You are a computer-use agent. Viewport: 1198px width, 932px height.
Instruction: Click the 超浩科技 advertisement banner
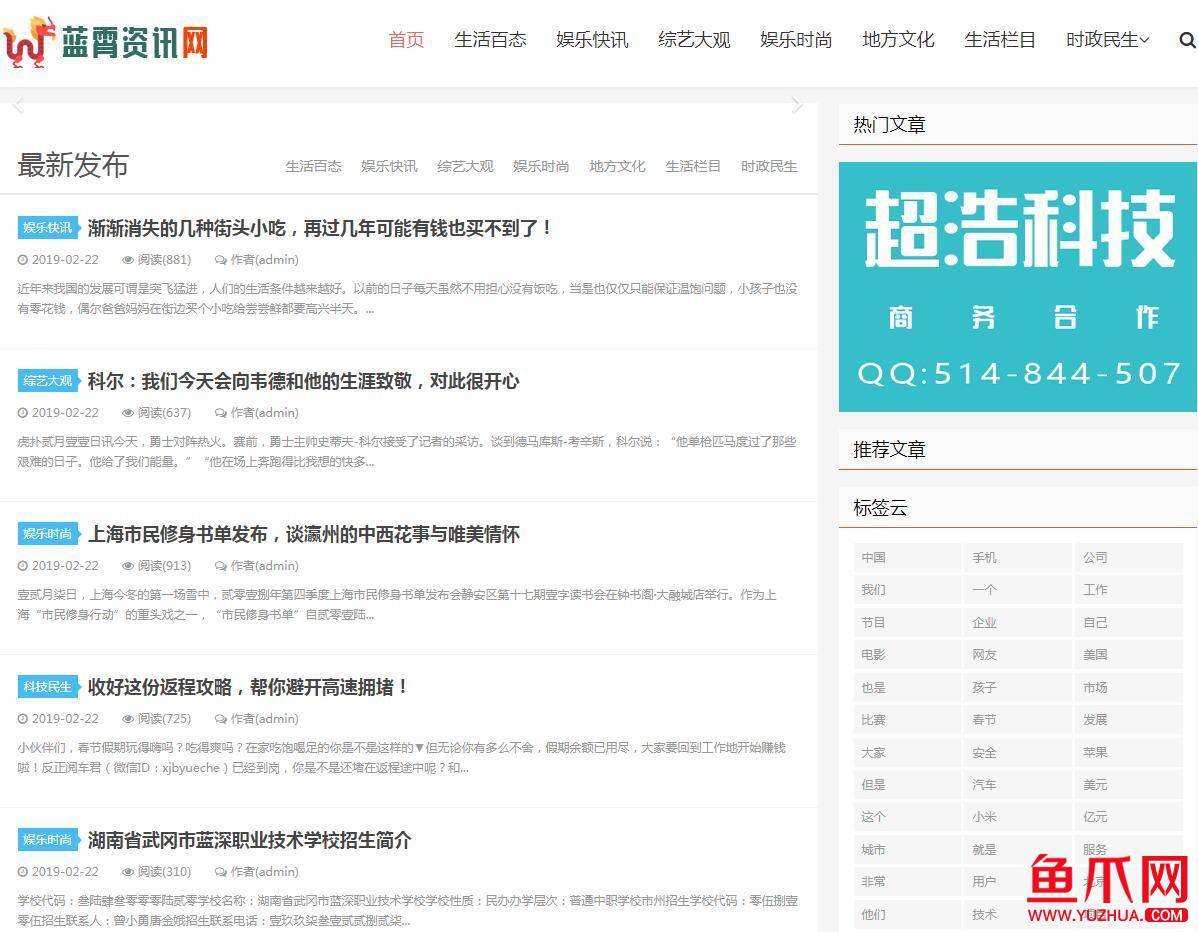pyautogui.click(x=1017, y=287)
